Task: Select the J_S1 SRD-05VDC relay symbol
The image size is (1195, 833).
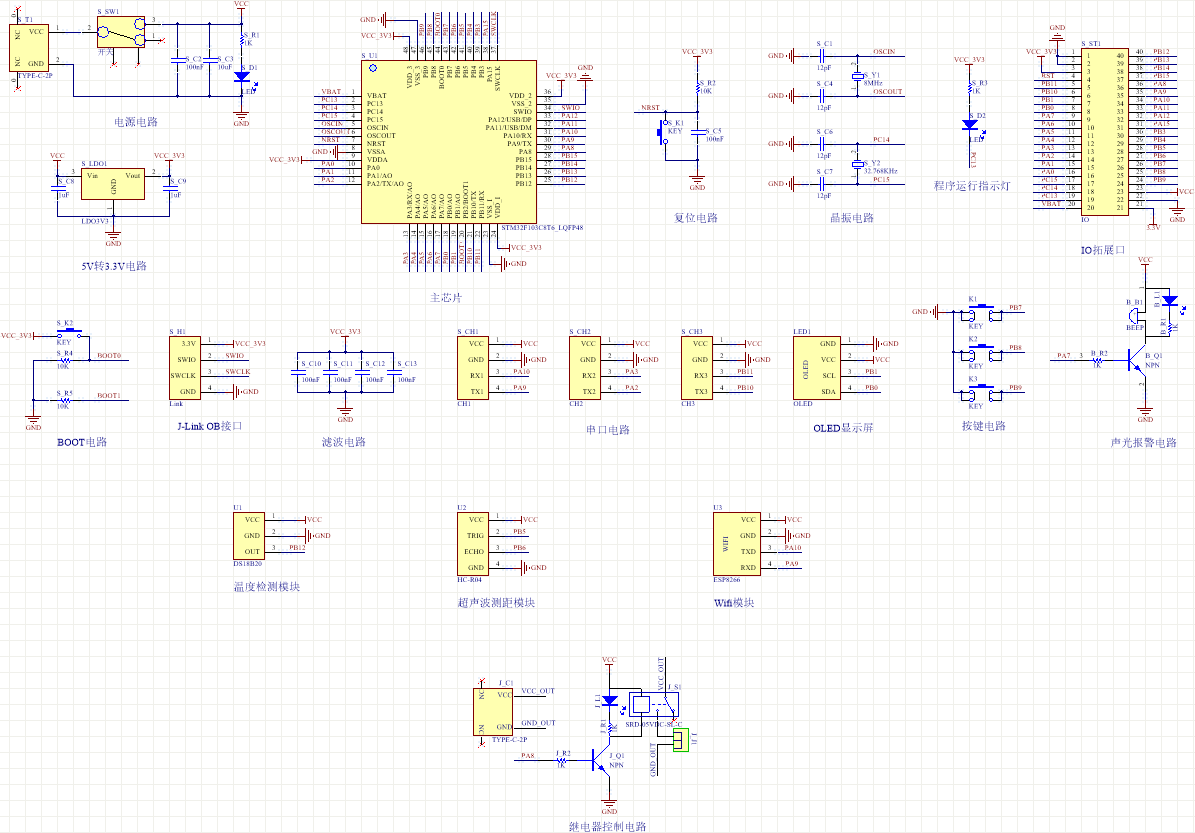Action: click(653, 705)
